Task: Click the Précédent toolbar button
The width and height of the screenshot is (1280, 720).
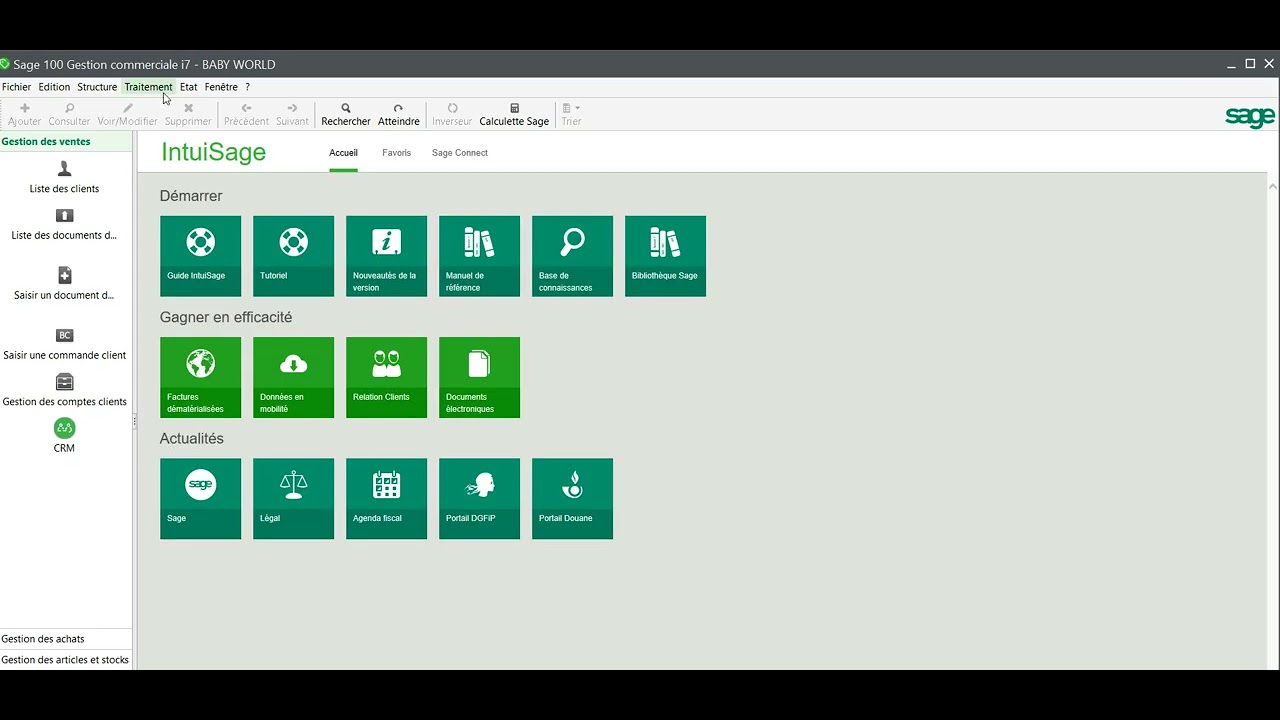Action: coord(246,114)
